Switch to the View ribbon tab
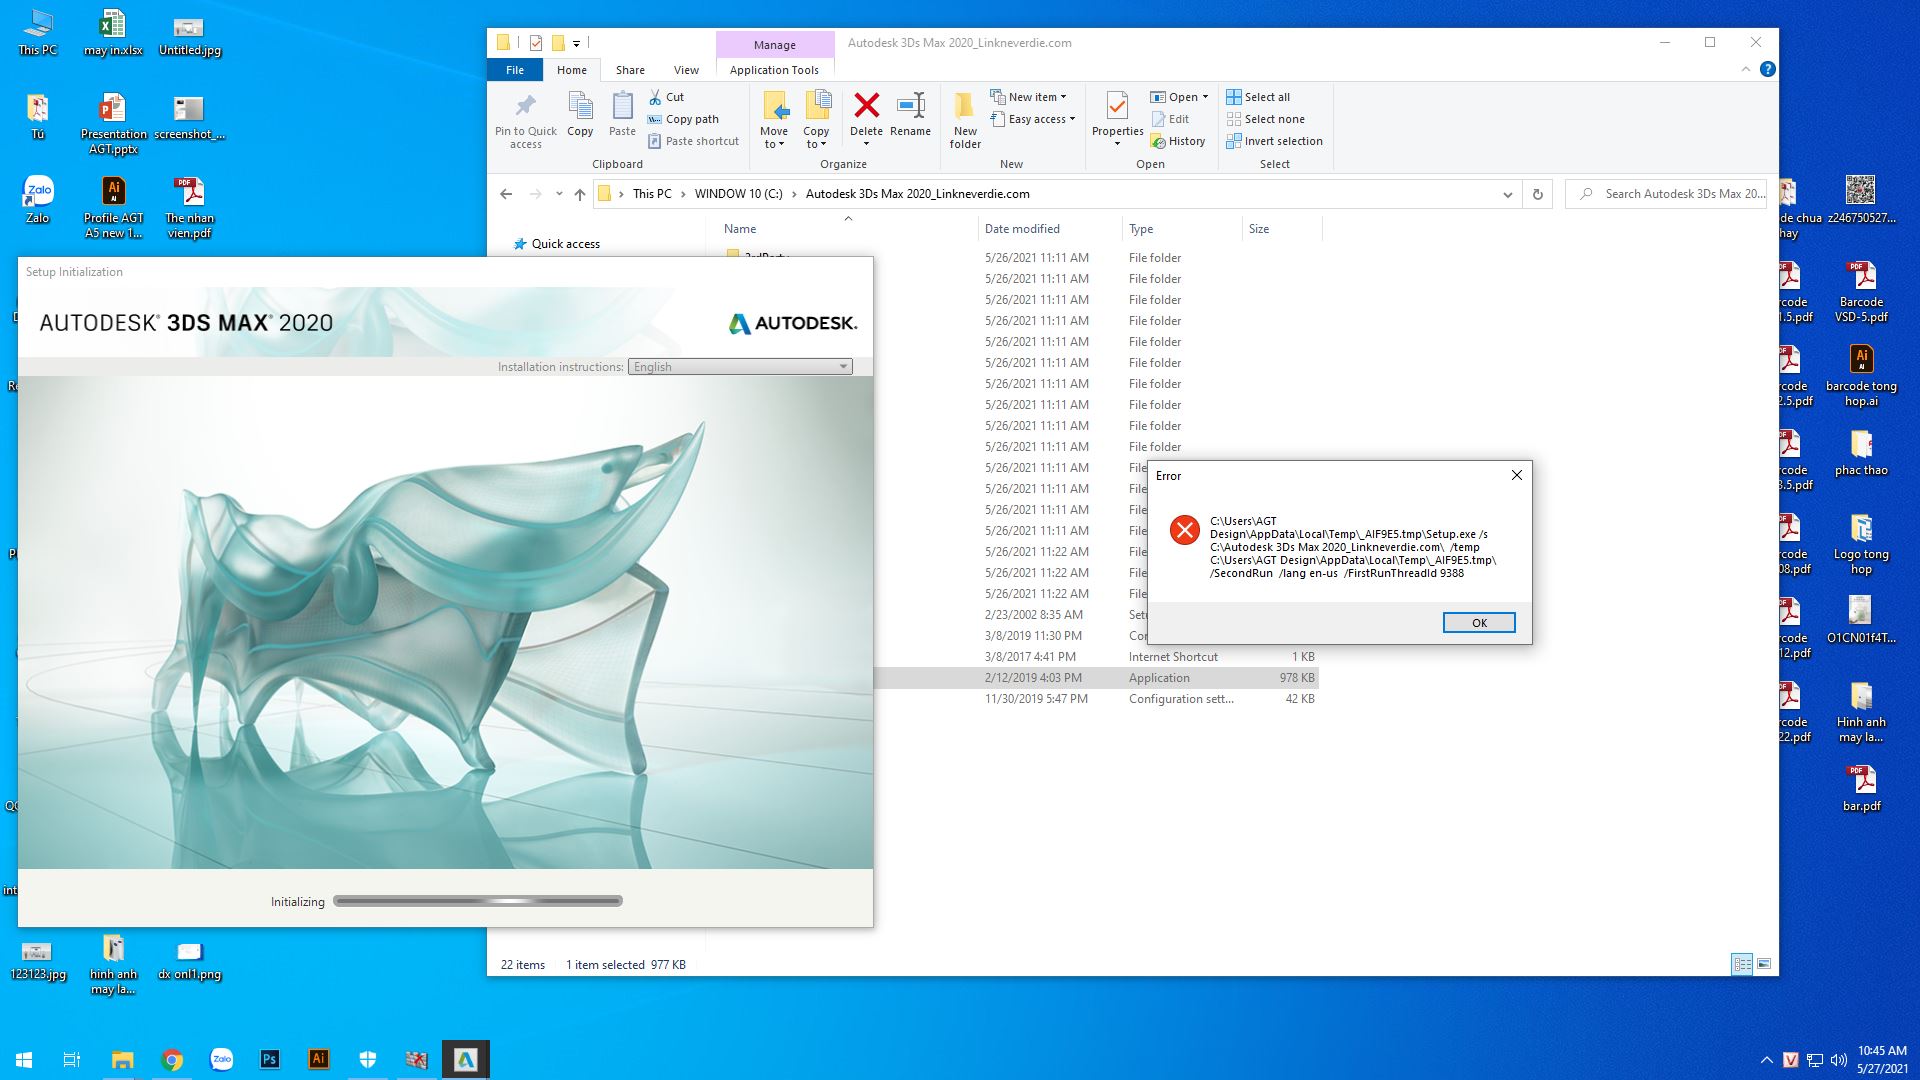The width and height of the screenshot is (1920, 1080). [x=686, y=70]
